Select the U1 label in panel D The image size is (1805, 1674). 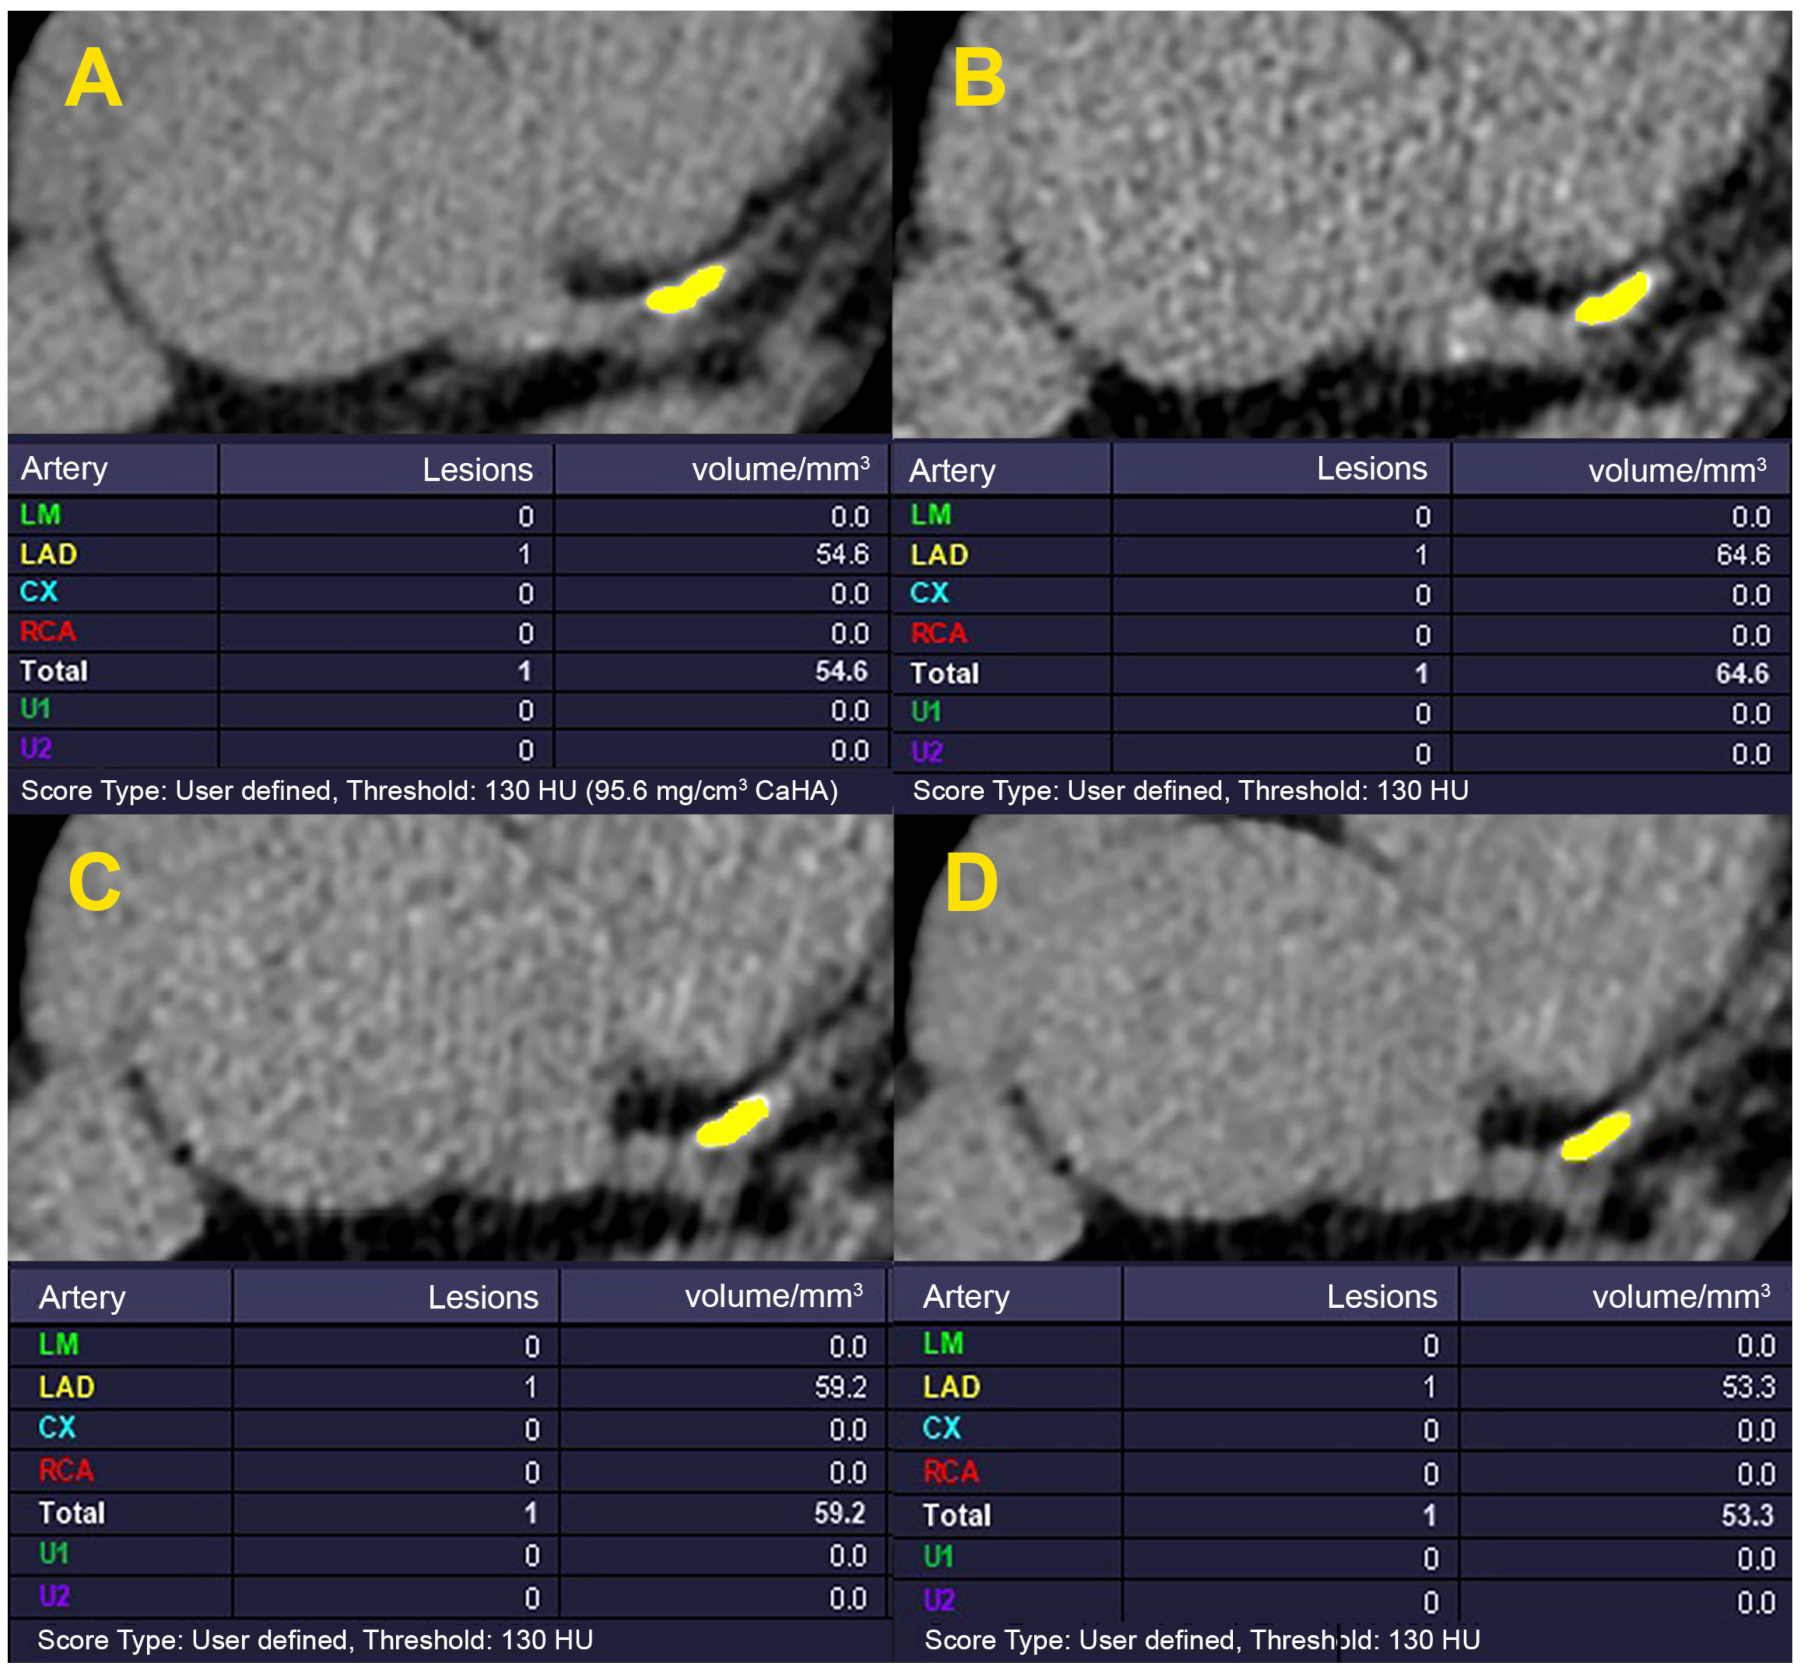pos(938,1557)
